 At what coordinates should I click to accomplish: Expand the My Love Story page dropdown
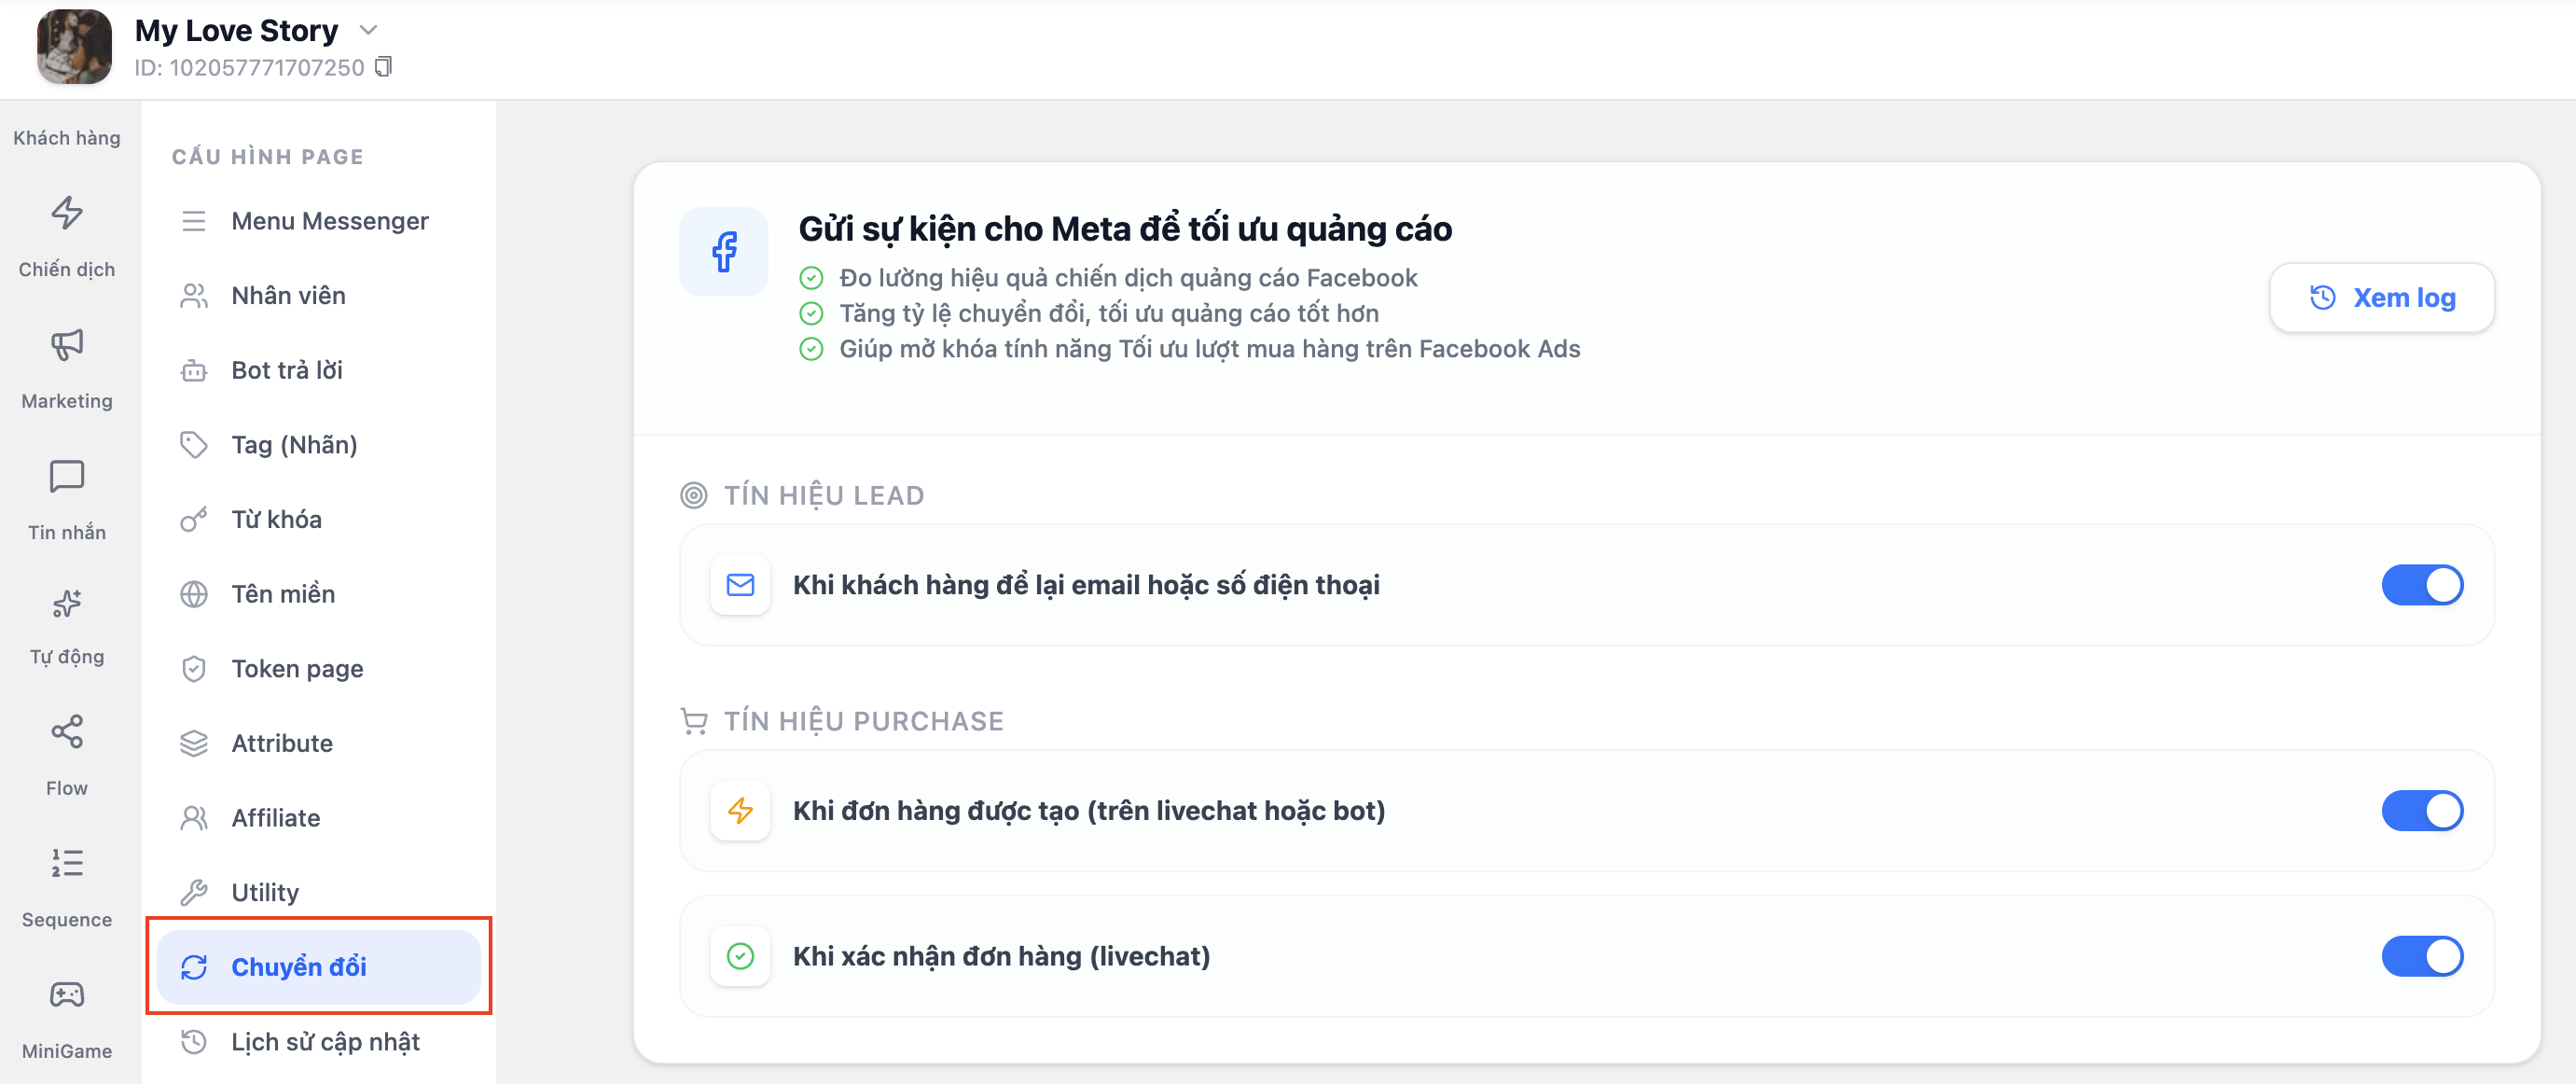pos(368,30)
